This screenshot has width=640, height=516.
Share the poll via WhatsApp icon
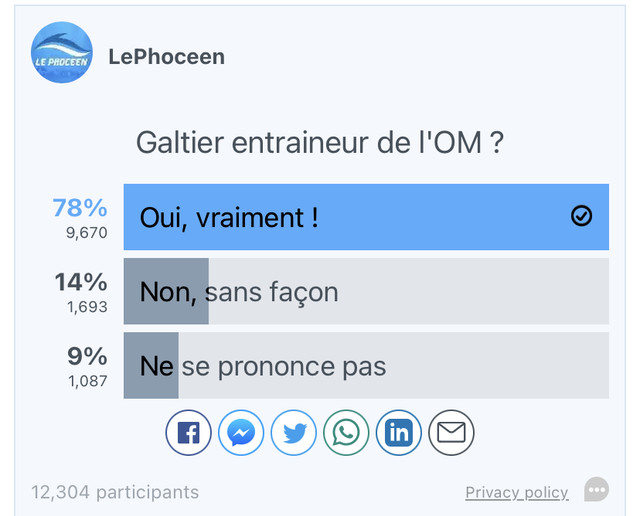point(346,432)
